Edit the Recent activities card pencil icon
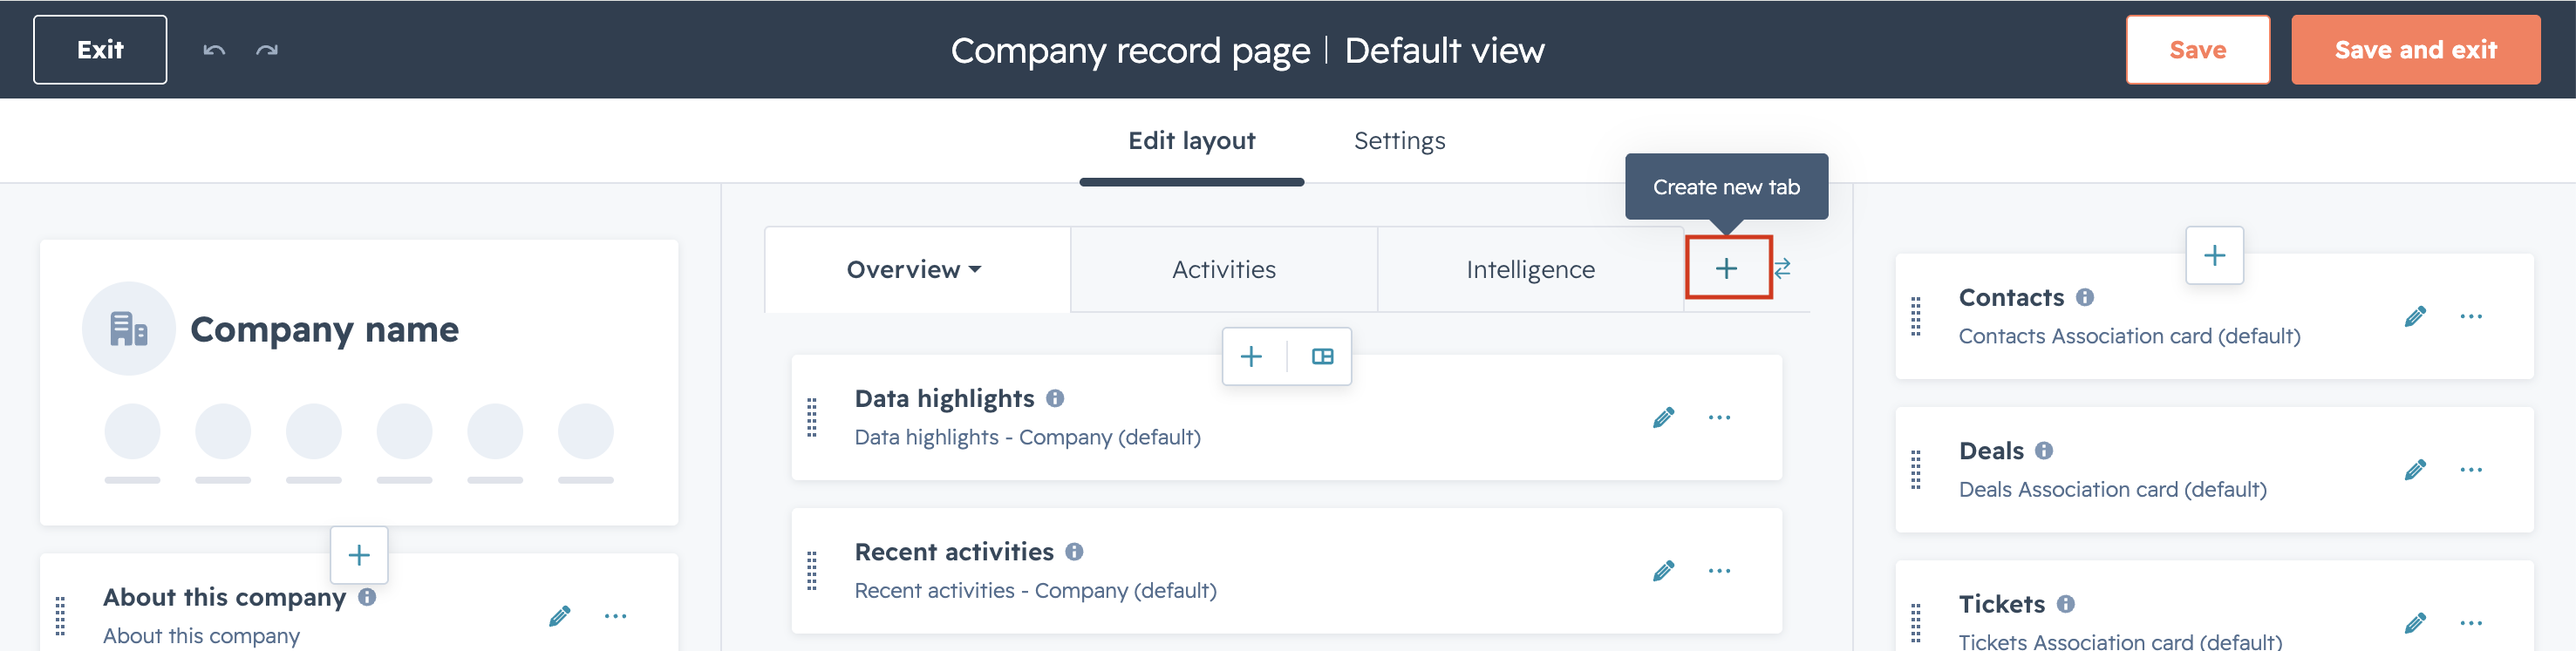2576x651 pixels. 1663,571
